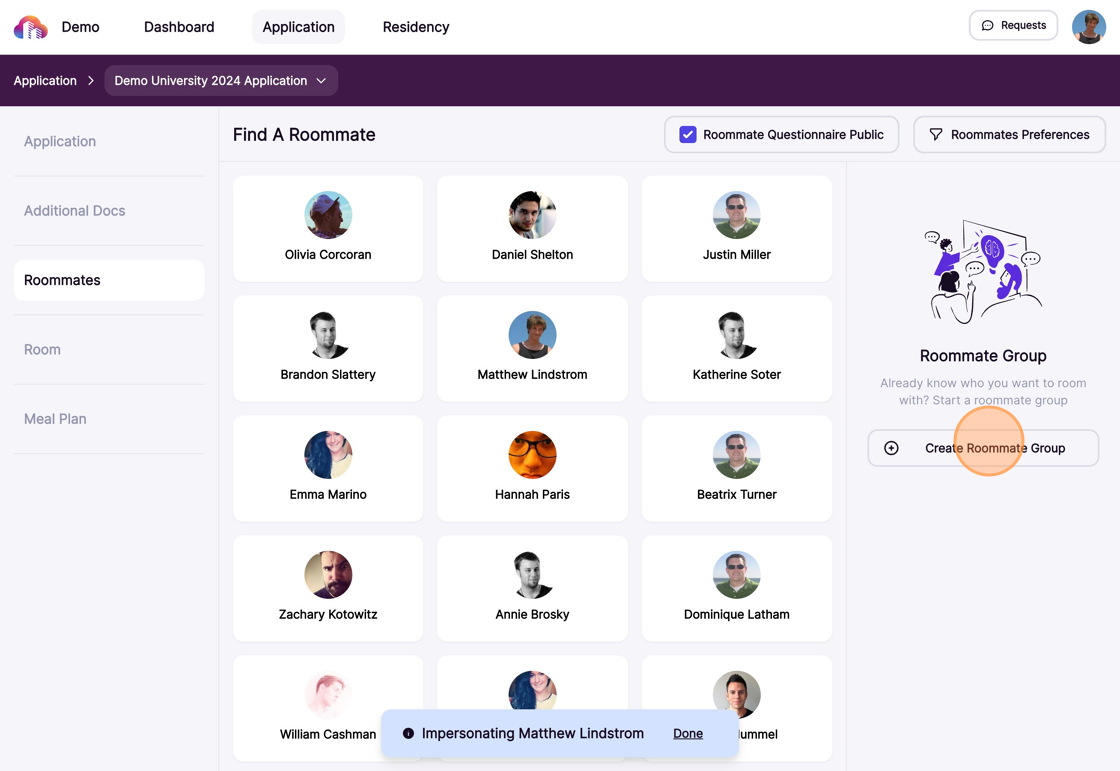Select Dominique Latham's roommate card

tap(736, 588)
